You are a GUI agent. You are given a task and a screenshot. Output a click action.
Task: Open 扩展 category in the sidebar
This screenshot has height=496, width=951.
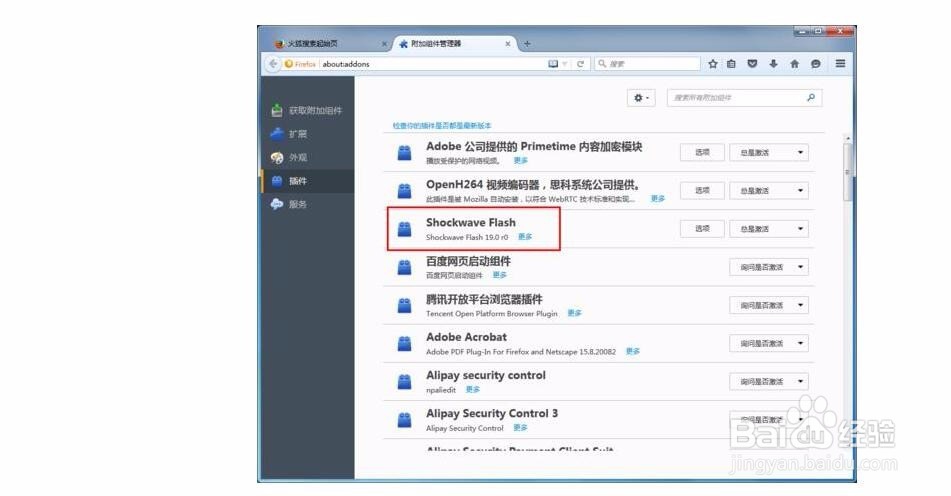click(308, 134)
